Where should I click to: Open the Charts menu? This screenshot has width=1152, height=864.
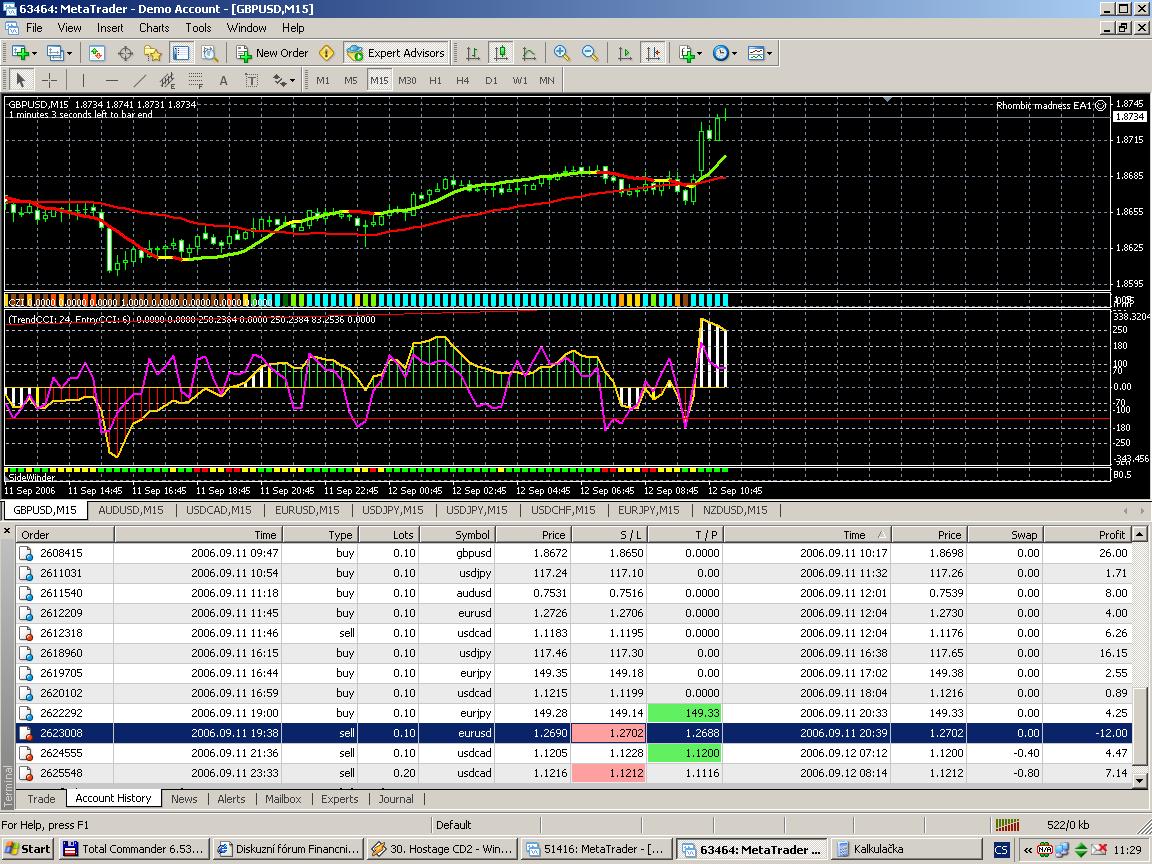click(x=154, y=28)
